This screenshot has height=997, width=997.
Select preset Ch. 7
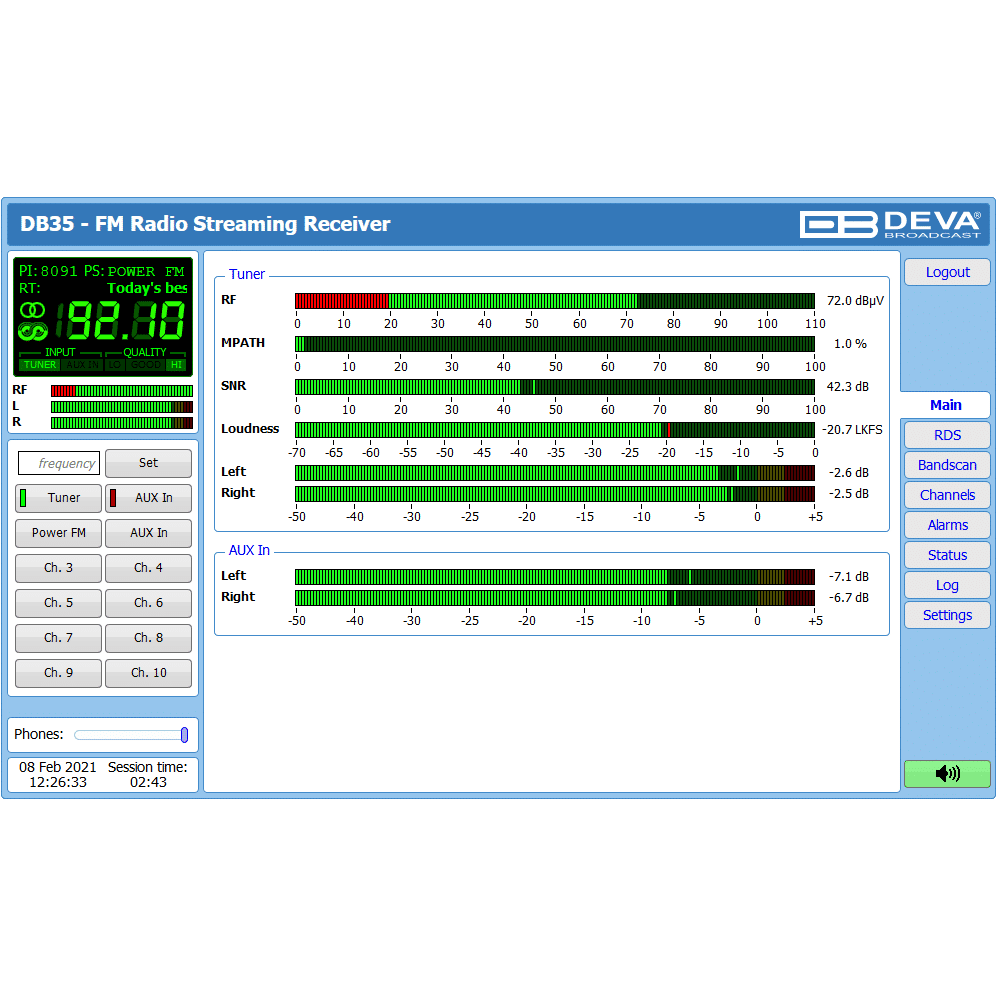pyautogui.click(x=58, y=638)
